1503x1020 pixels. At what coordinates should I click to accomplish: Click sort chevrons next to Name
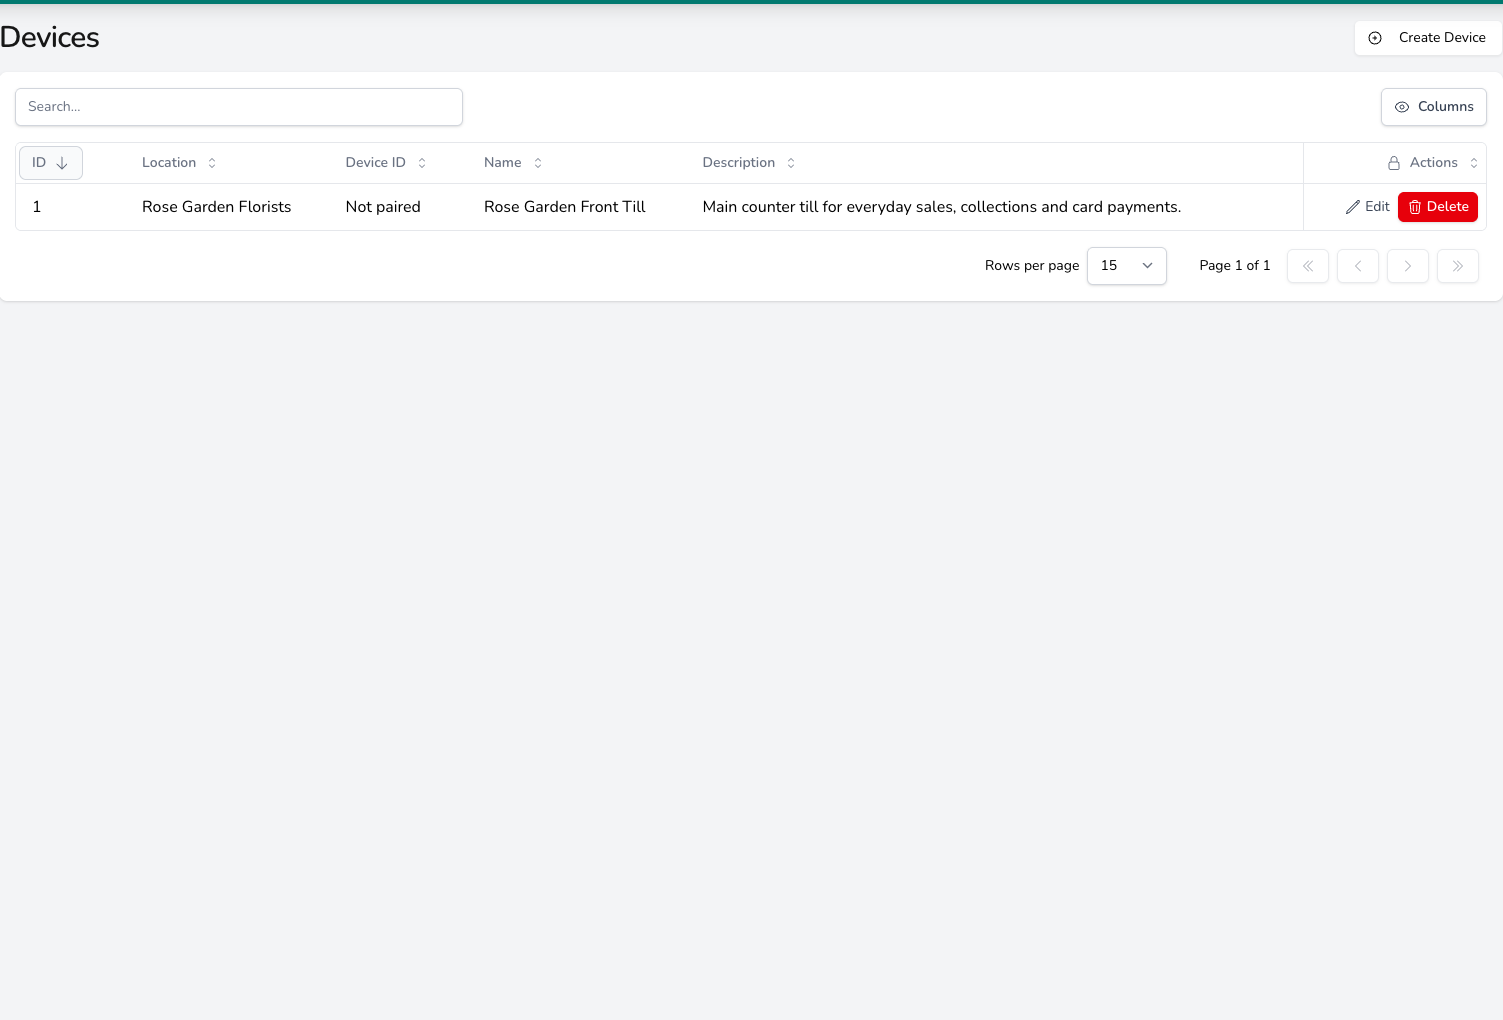pyautogui.click(x=538, y=163)
